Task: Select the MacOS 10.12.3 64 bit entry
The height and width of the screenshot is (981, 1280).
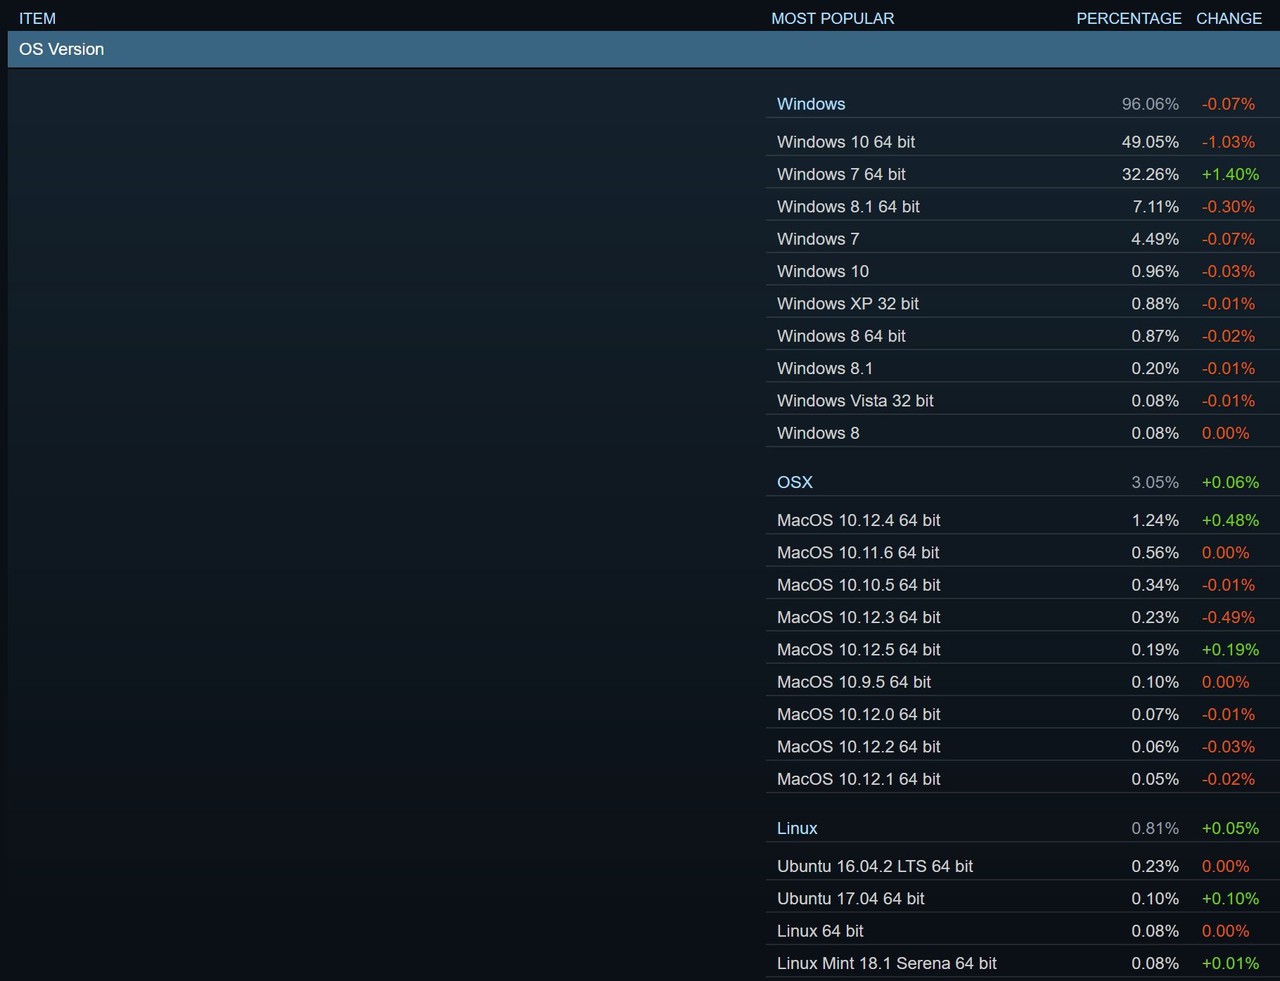Action: [859, 617]
